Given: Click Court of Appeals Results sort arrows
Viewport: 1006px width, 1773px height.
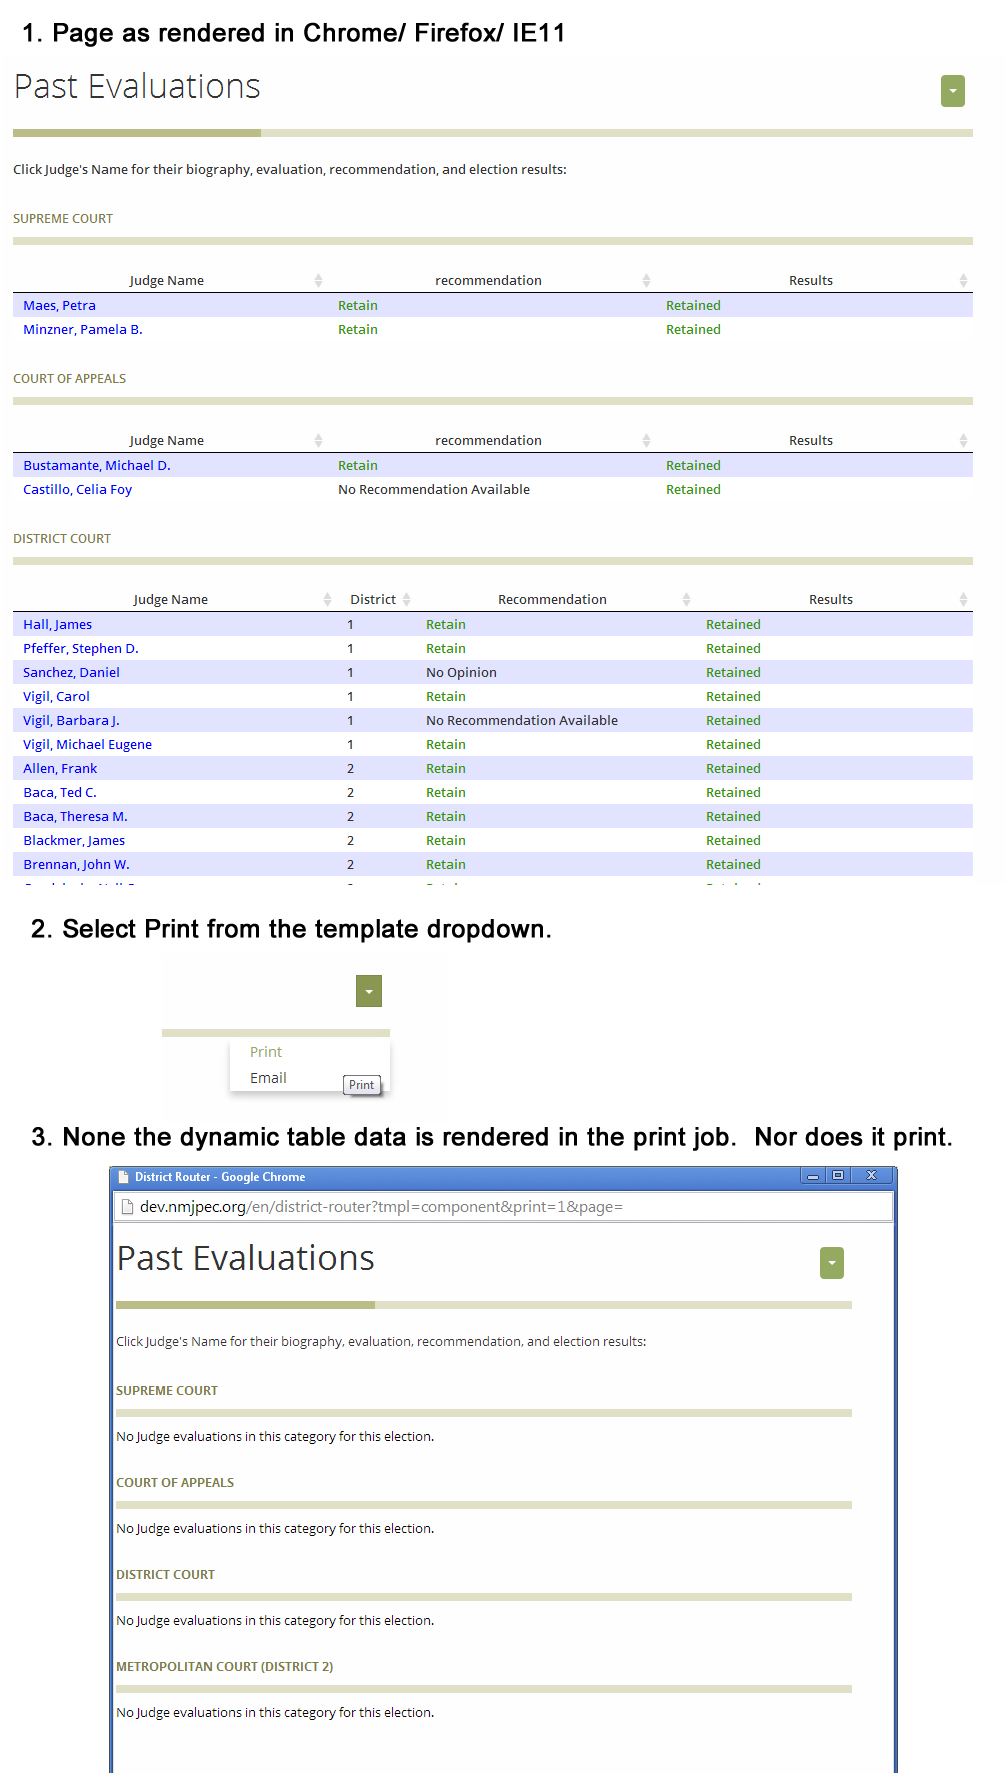Looking at the screenshot, I should (963, 440).
